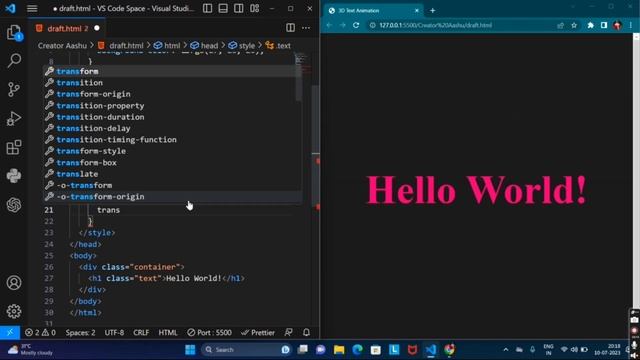
Task: Split the editor to the right
Action: [290, 28]
